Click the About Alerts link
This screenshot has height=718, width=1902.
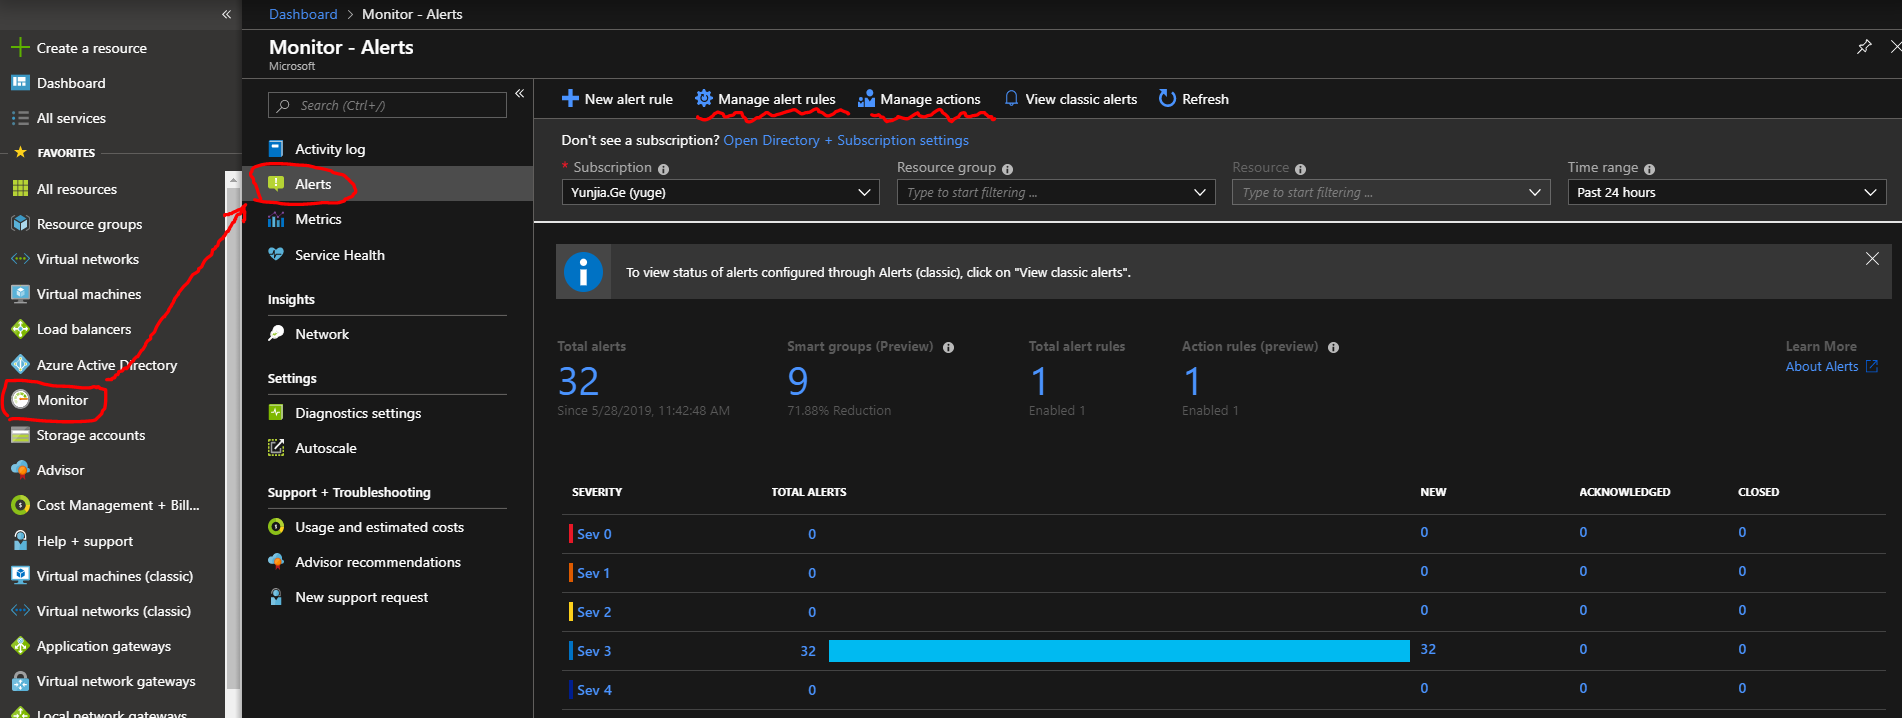(1822, 367)
